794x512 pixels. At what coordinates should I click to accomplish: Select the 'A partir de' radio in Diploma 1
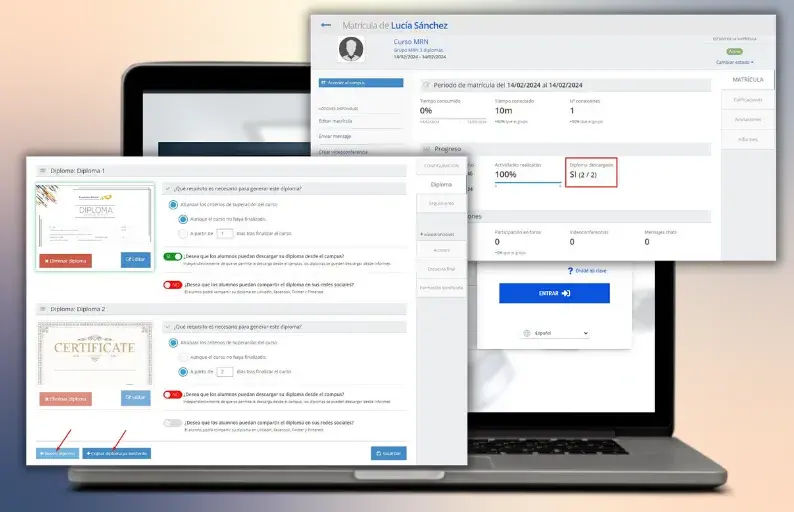tap(183, 233)
